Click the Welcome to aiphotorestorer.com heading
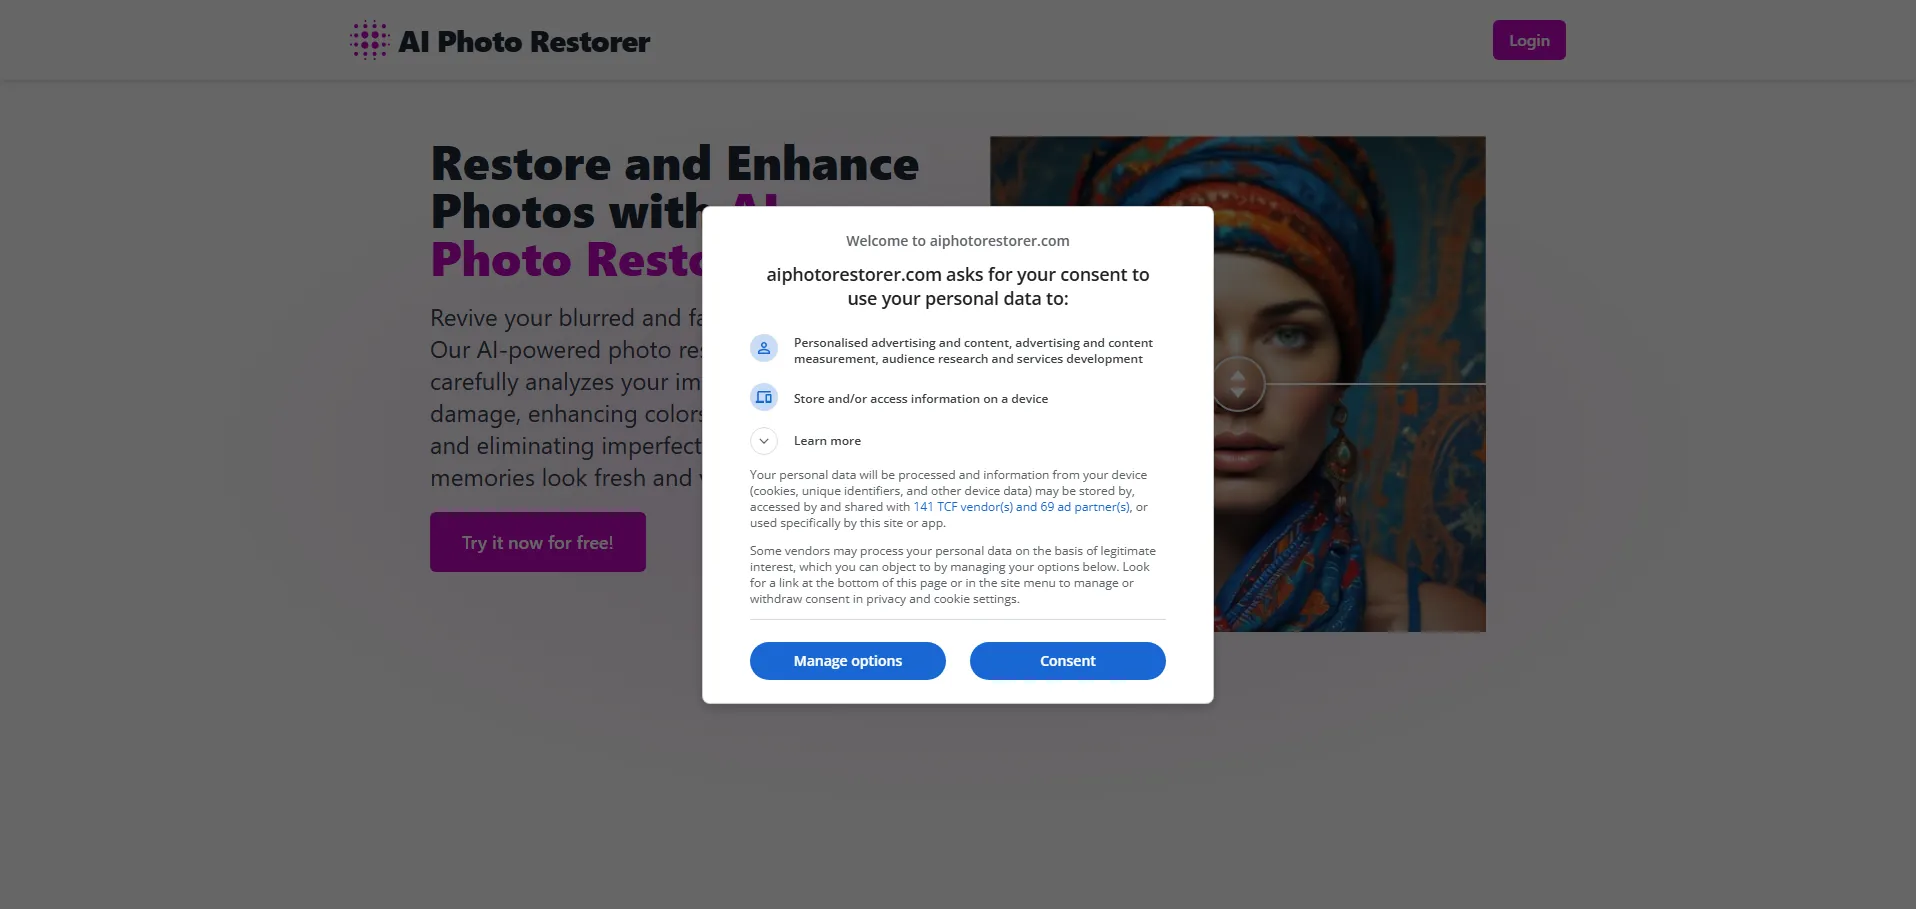The width and height of the screenshot is (1916, 909). coord(958,241)
